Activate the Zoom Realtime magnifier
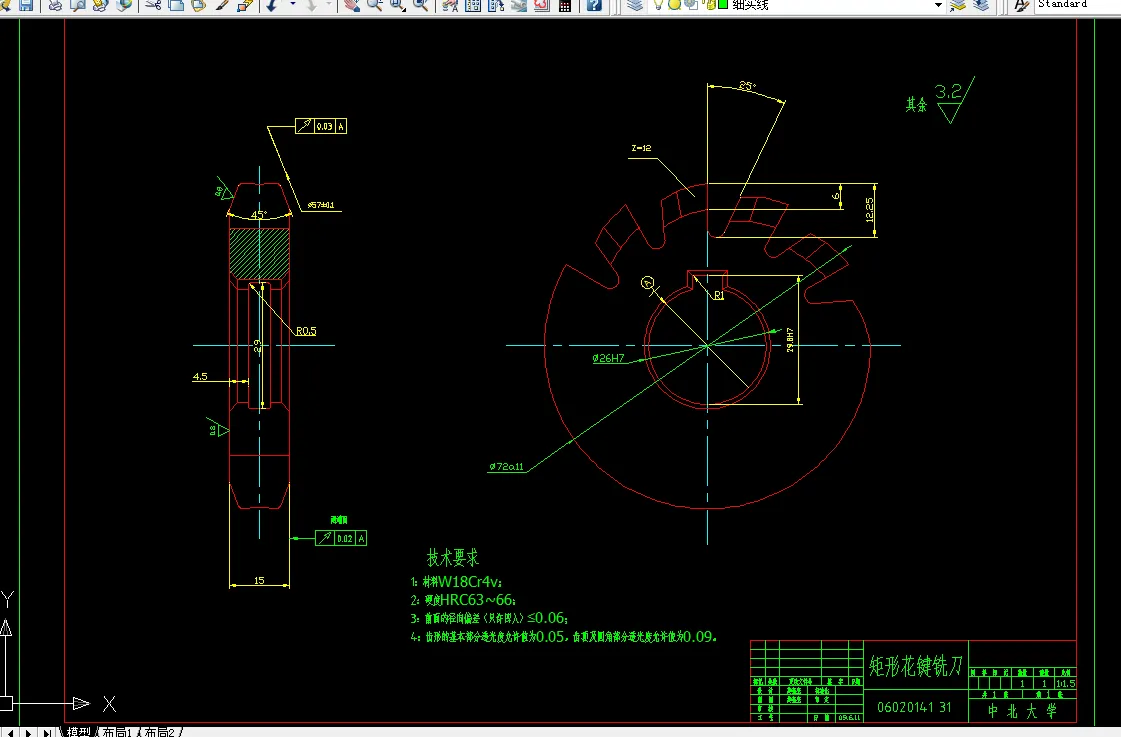The height and width of the screenshot is (737, 1121). tap(374, 5)
